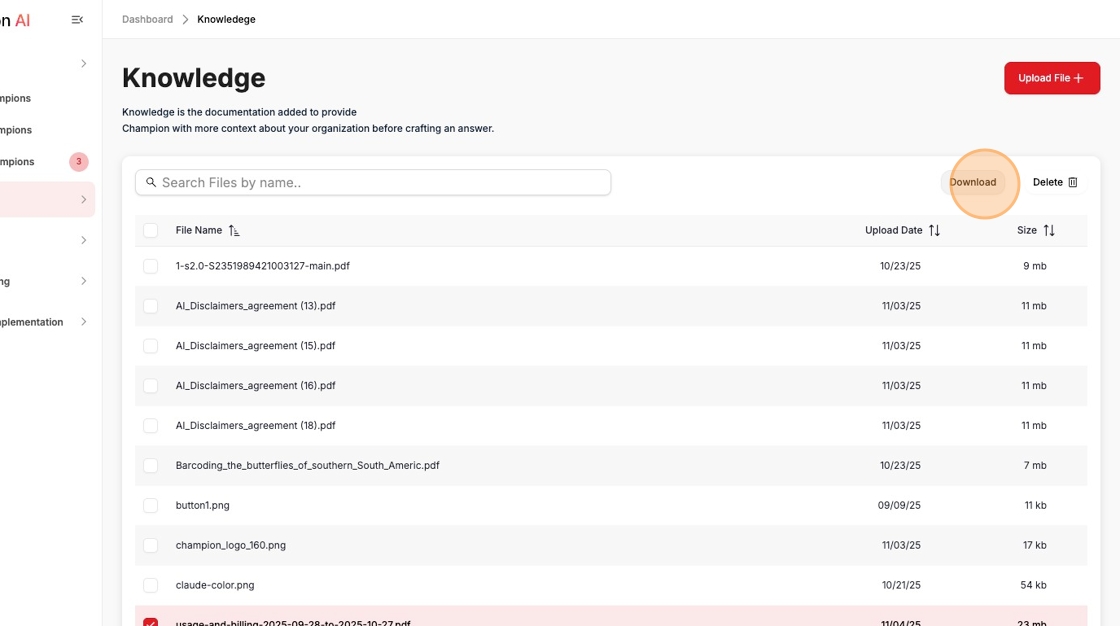Click file name claude-color.png
This screenshot has height=626, width=1120.
(x=214, y=585)
